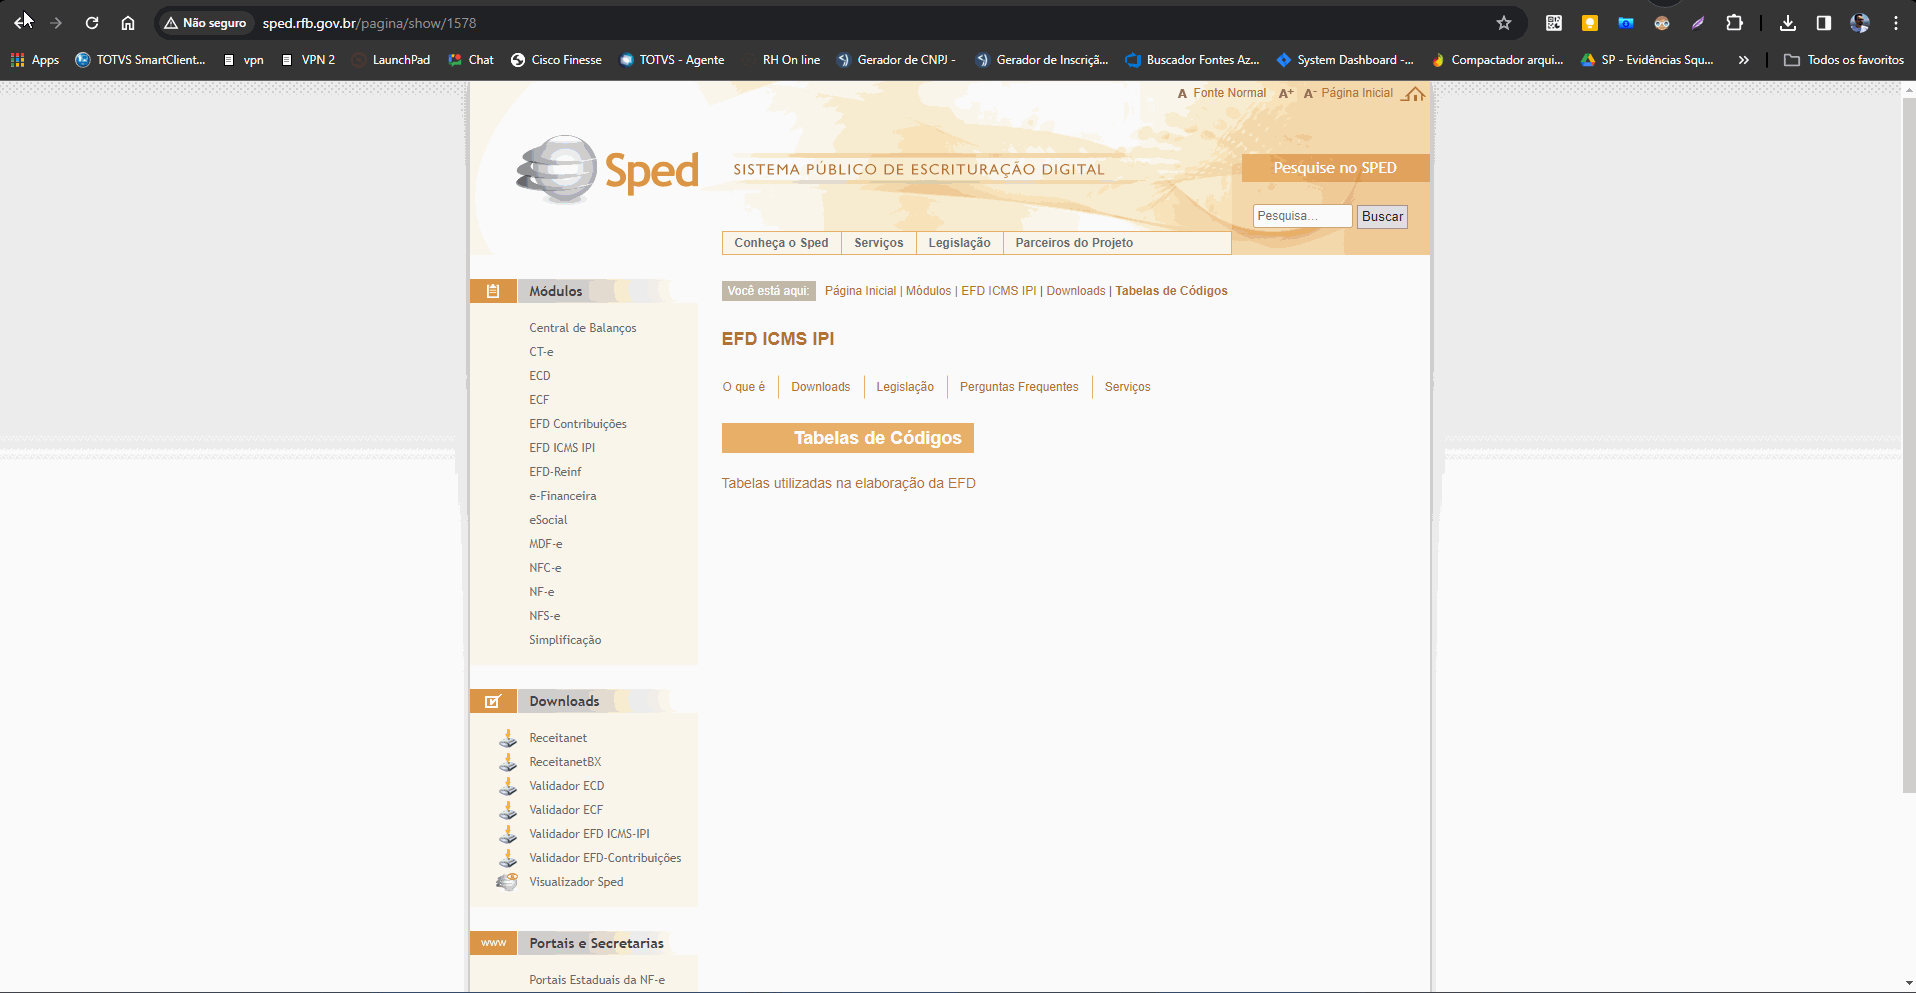This screenshot has height=993, width=1916.
Task: Open the EFD Contribuições module
Action: coord(578,424)
